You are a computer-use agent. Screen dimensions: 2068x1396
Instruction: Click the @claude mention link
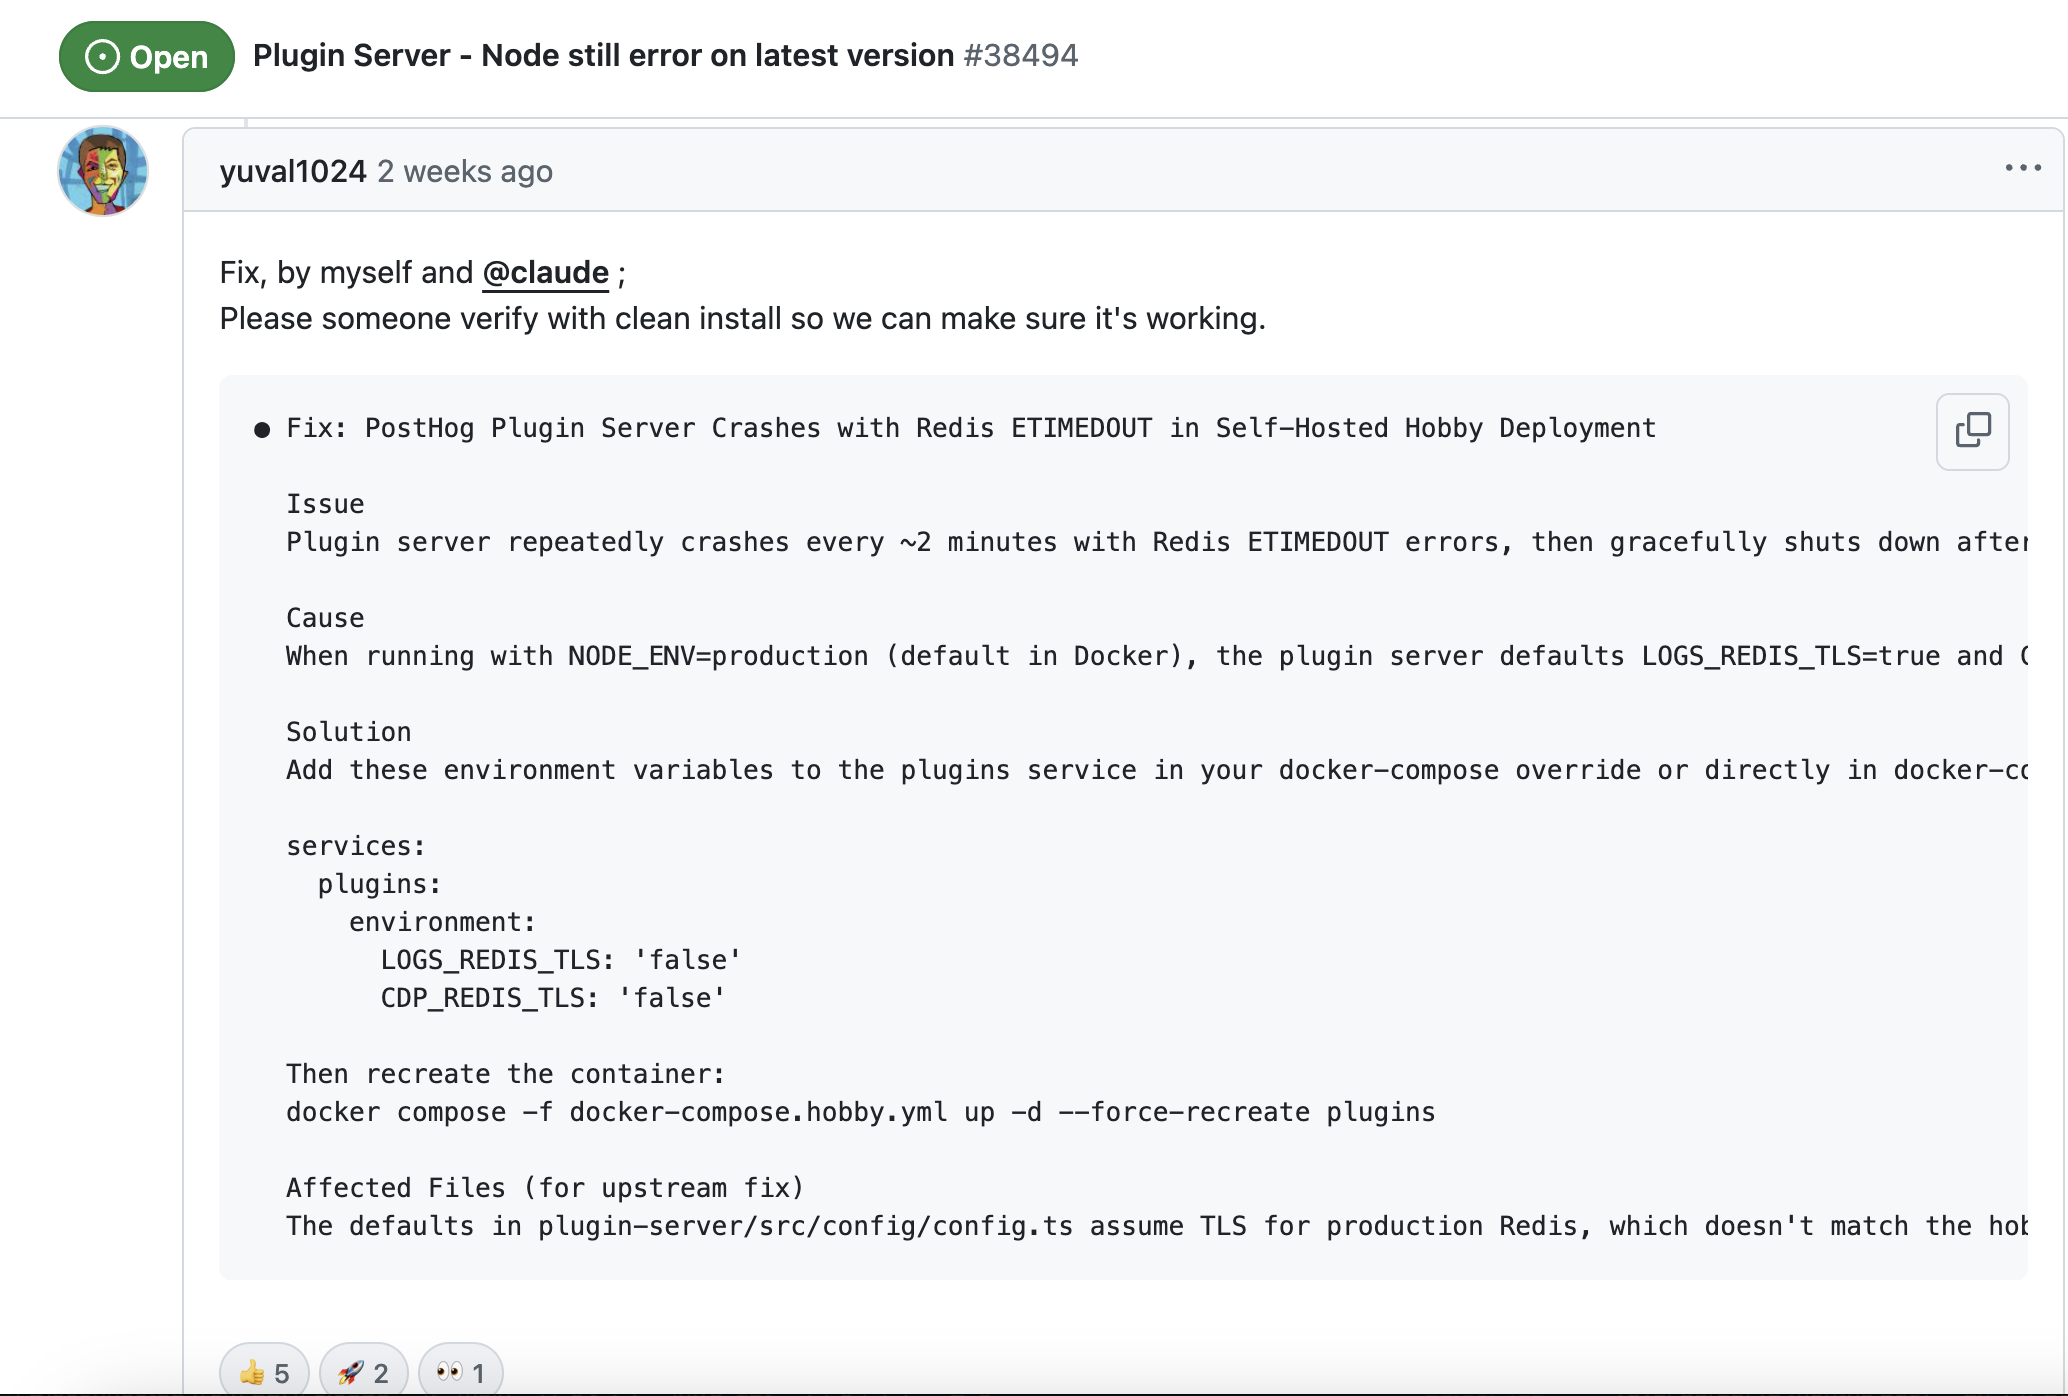pyautogui.click(x=545, y=273)
